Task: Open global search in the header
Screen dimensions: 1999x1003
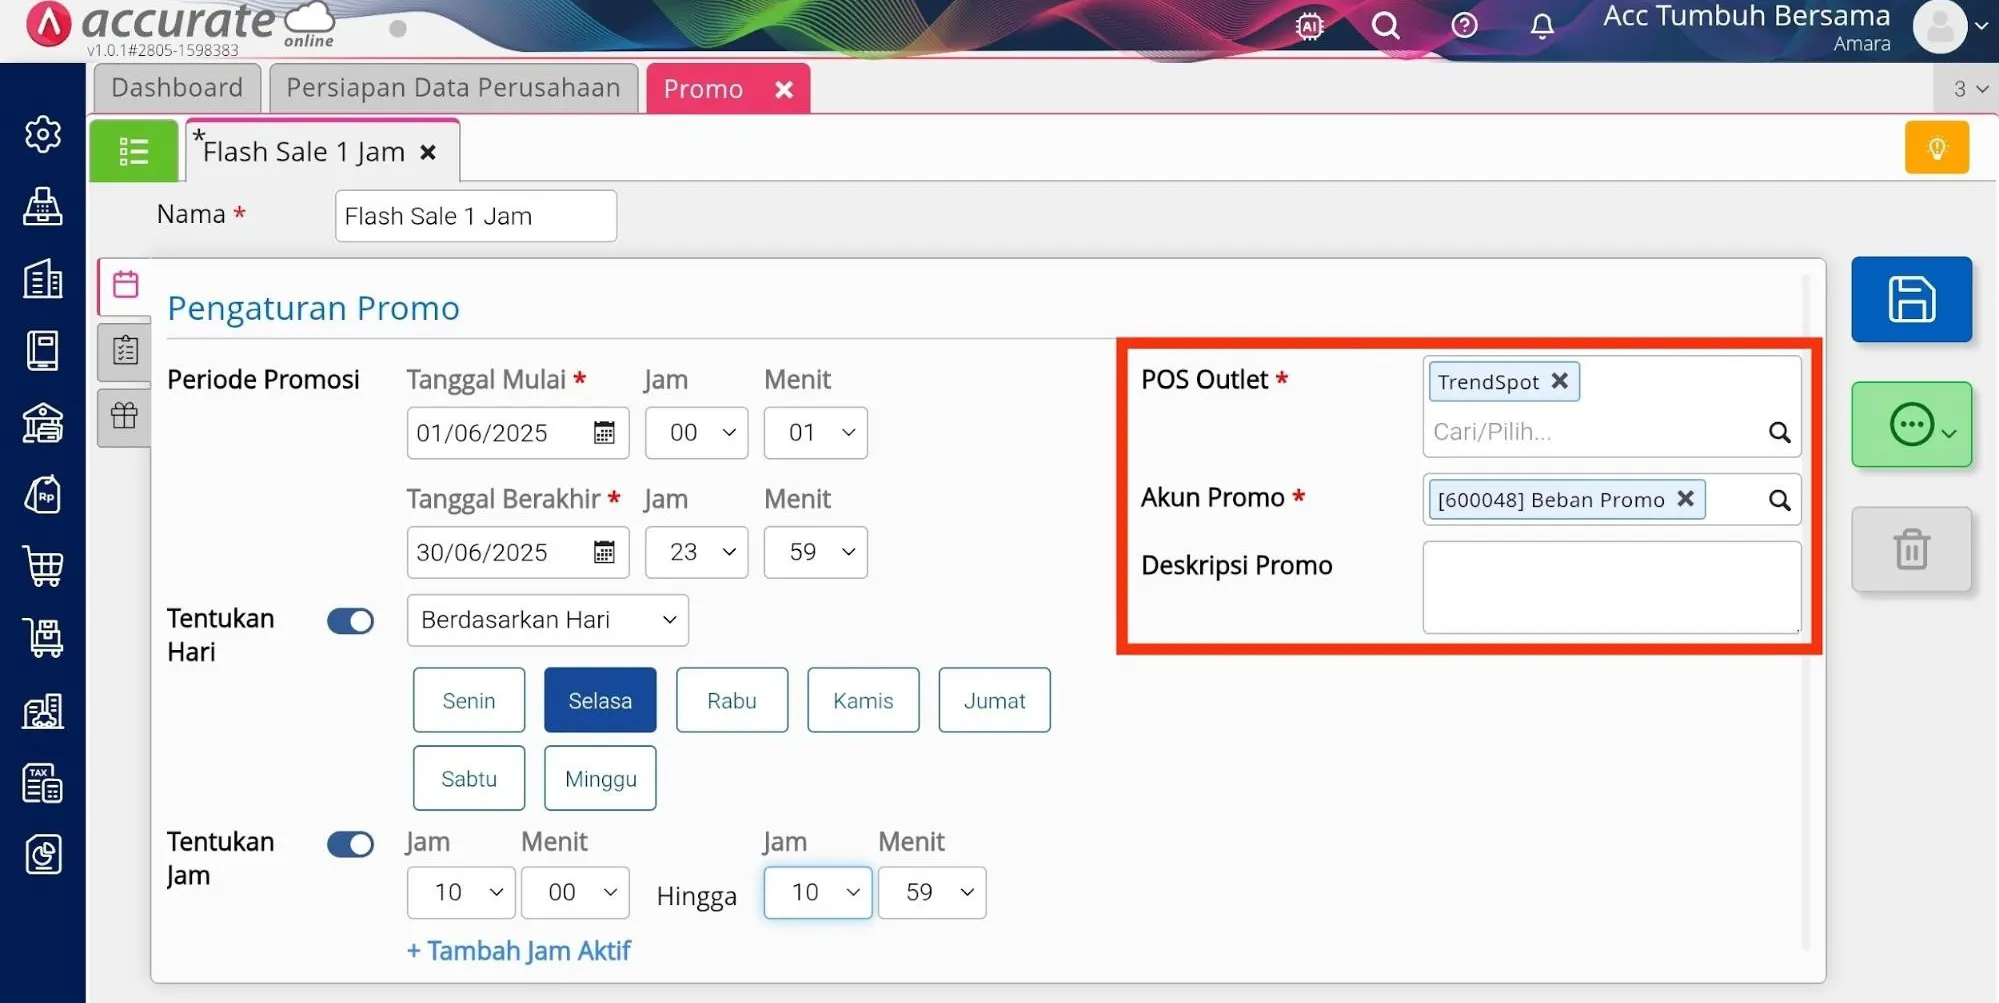Action: pyautogui.click(x=1386, y=25)
